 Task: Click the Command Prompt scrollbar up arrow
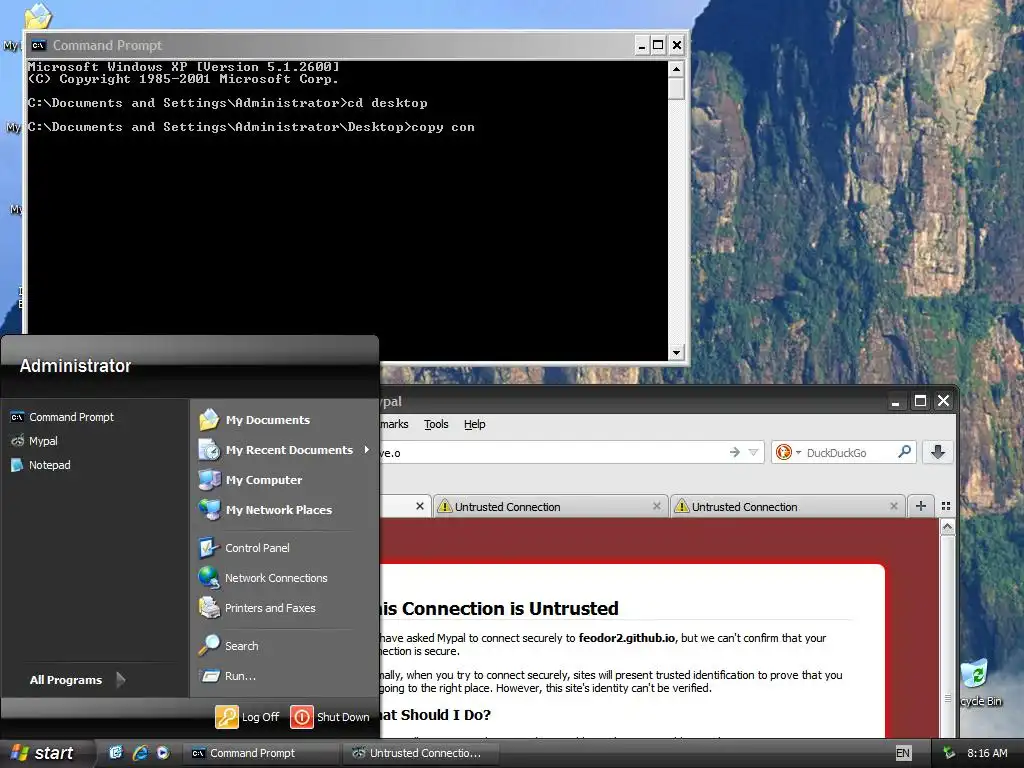(x=677, y=69)
